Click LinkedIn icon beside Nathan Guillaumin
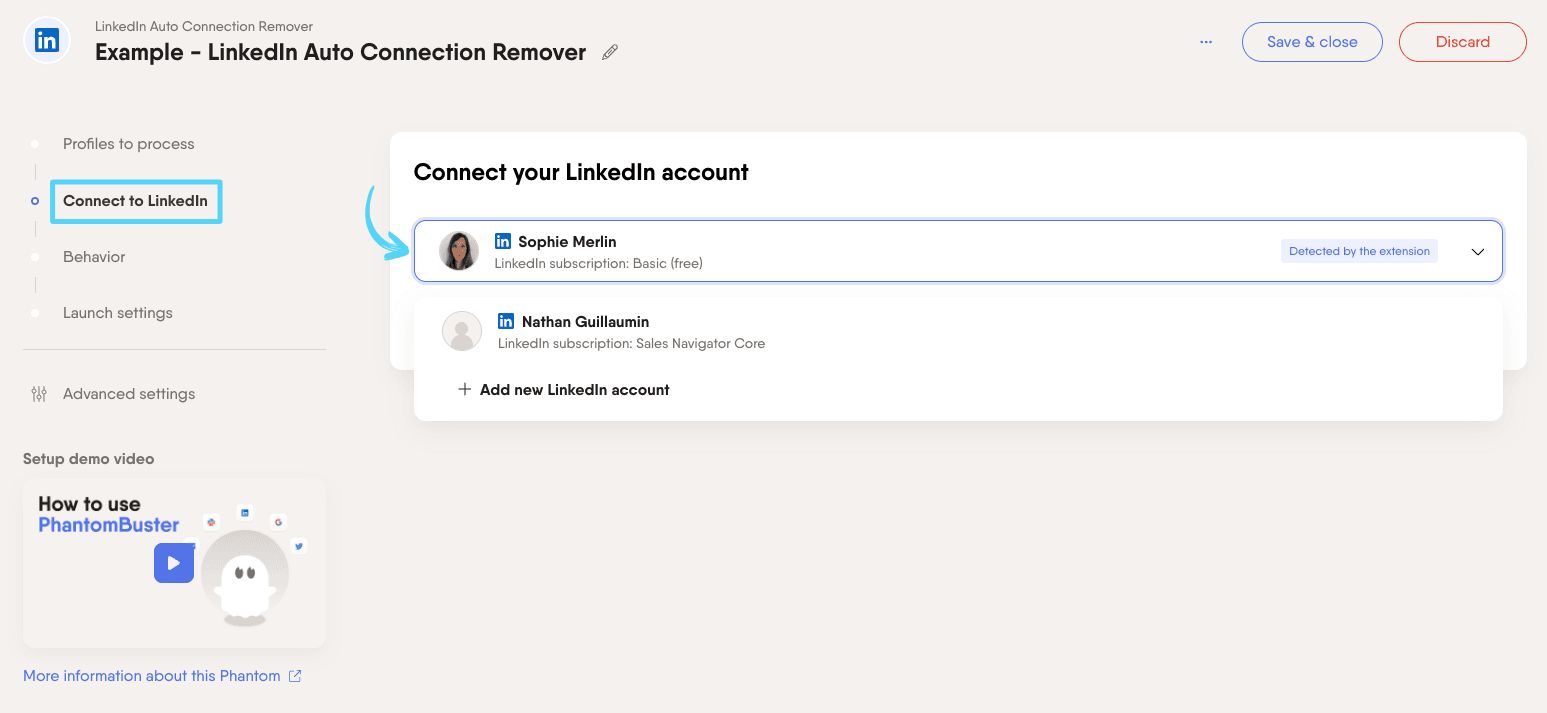 pos(506,321)
